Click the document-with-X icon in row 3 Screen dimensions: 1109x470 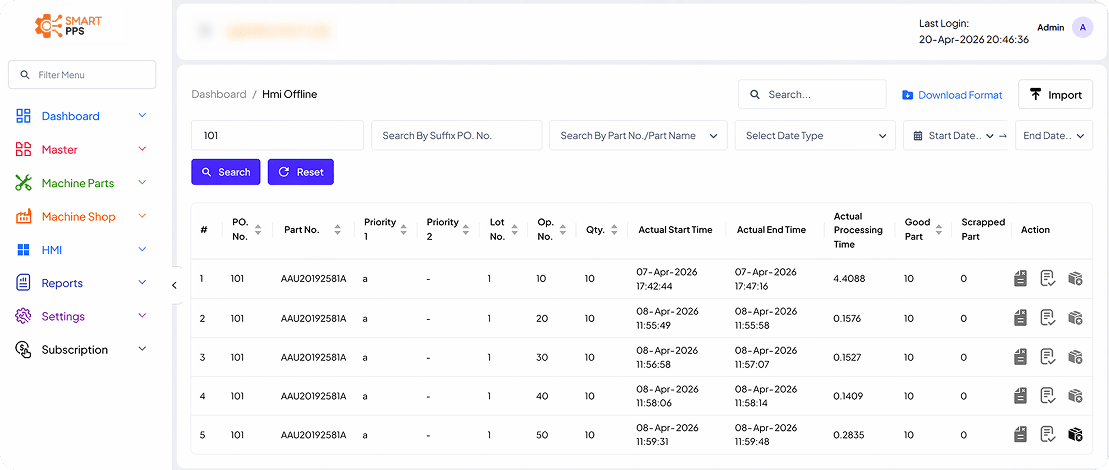pos(1020,357)
